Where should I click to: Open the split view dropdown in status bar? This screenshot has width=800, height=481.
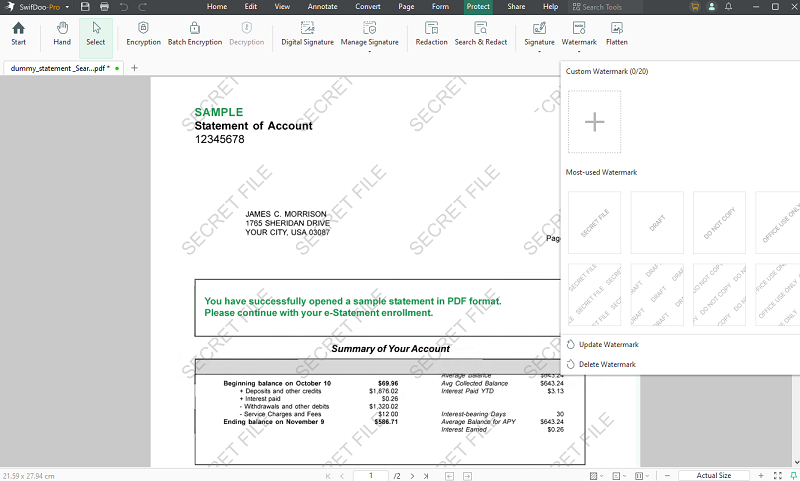click(641, 476)
